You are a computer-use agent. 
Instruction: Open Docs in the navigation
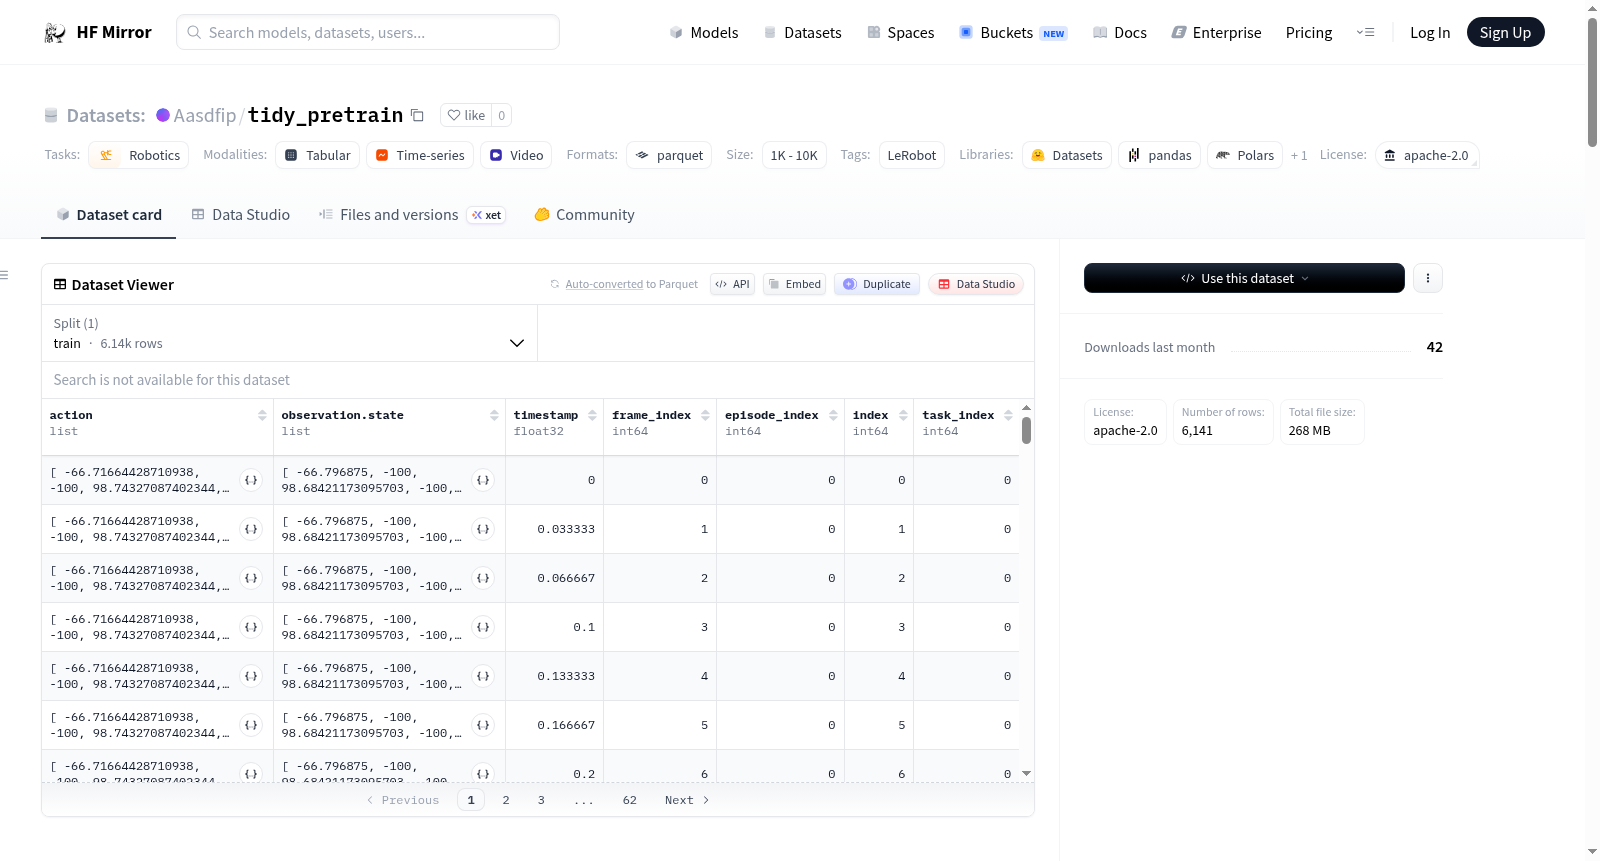coord(1119,32)
